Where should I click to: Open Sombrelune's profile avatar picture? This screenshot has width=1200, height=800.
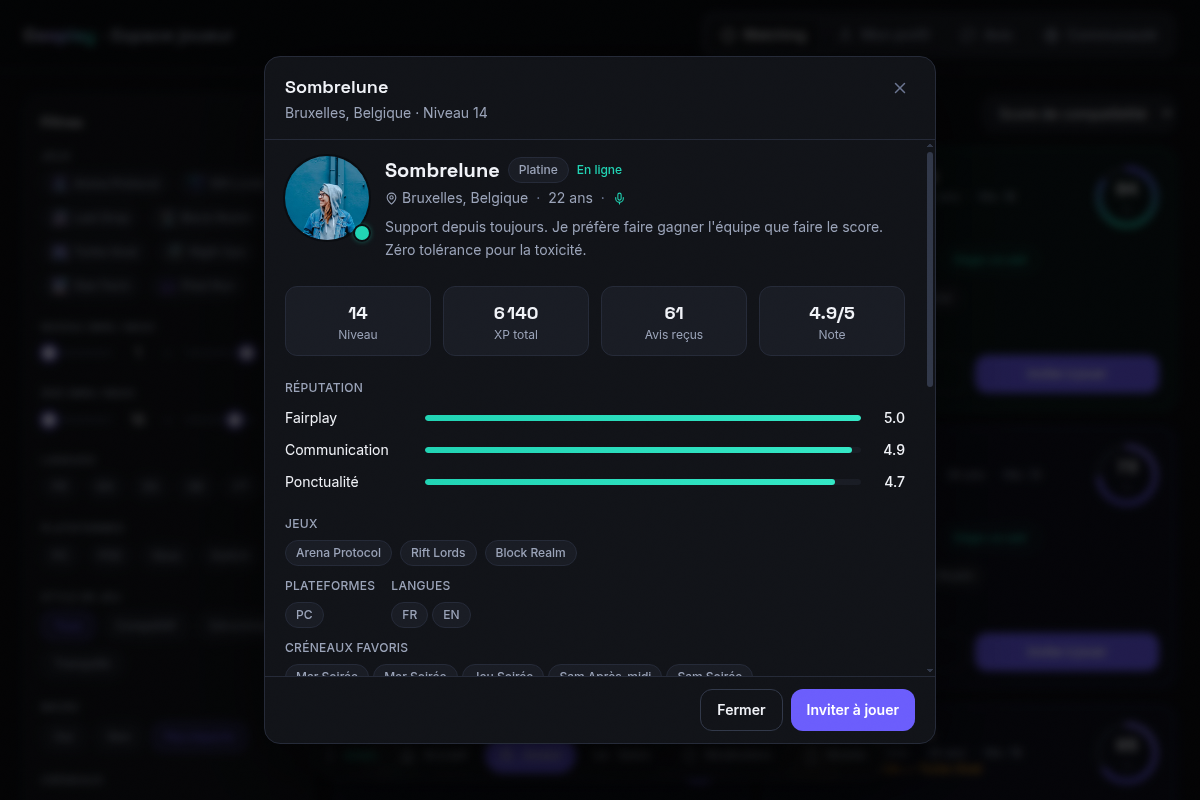(x=327, y=198)
